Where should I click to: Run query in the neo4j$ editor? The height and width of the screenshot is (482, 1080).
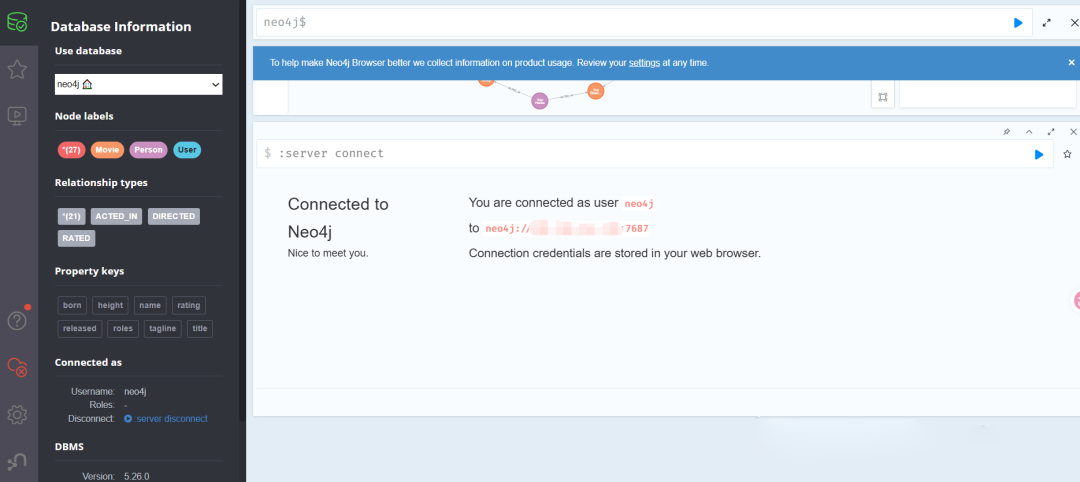(x=1018, y=23)
